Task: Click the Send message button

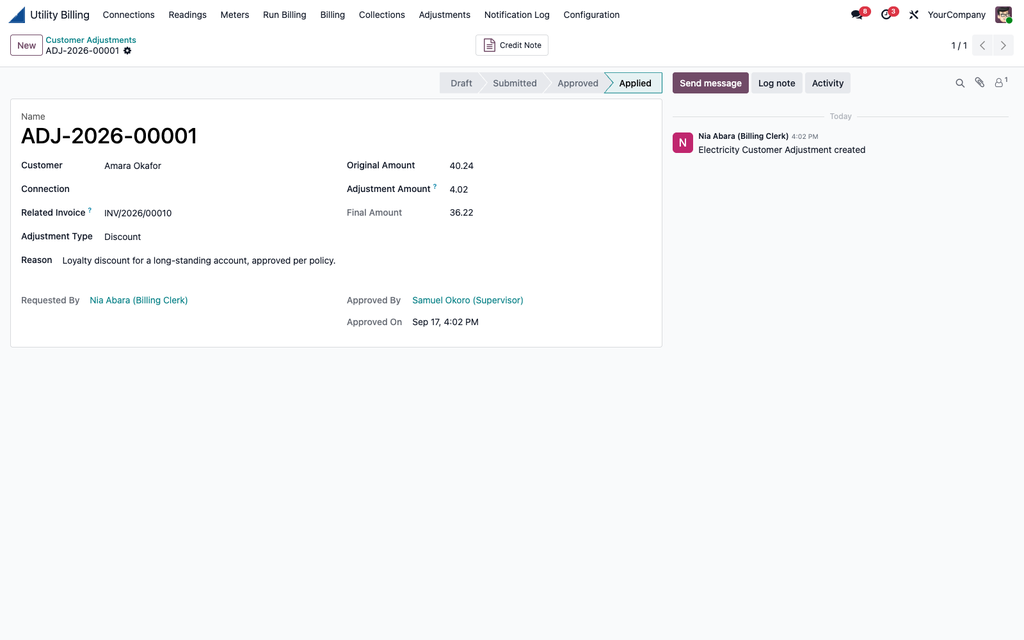Action: click(711, 83)
